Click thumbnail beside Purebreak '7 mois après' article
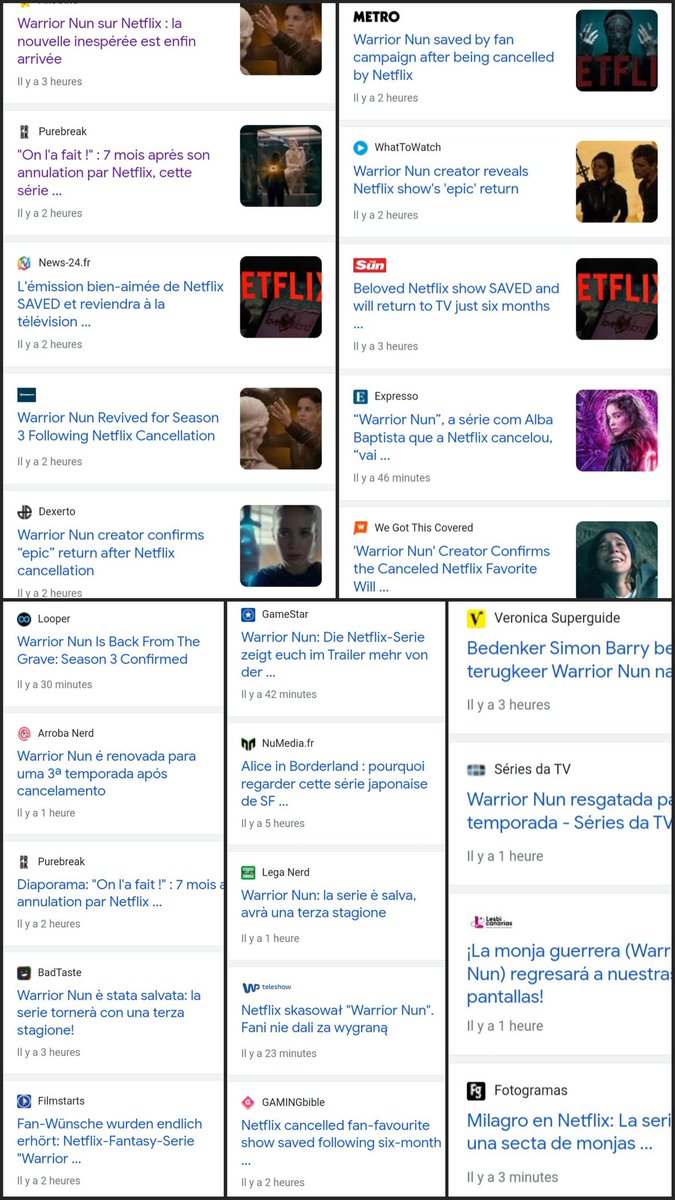 tap(281, 166)
